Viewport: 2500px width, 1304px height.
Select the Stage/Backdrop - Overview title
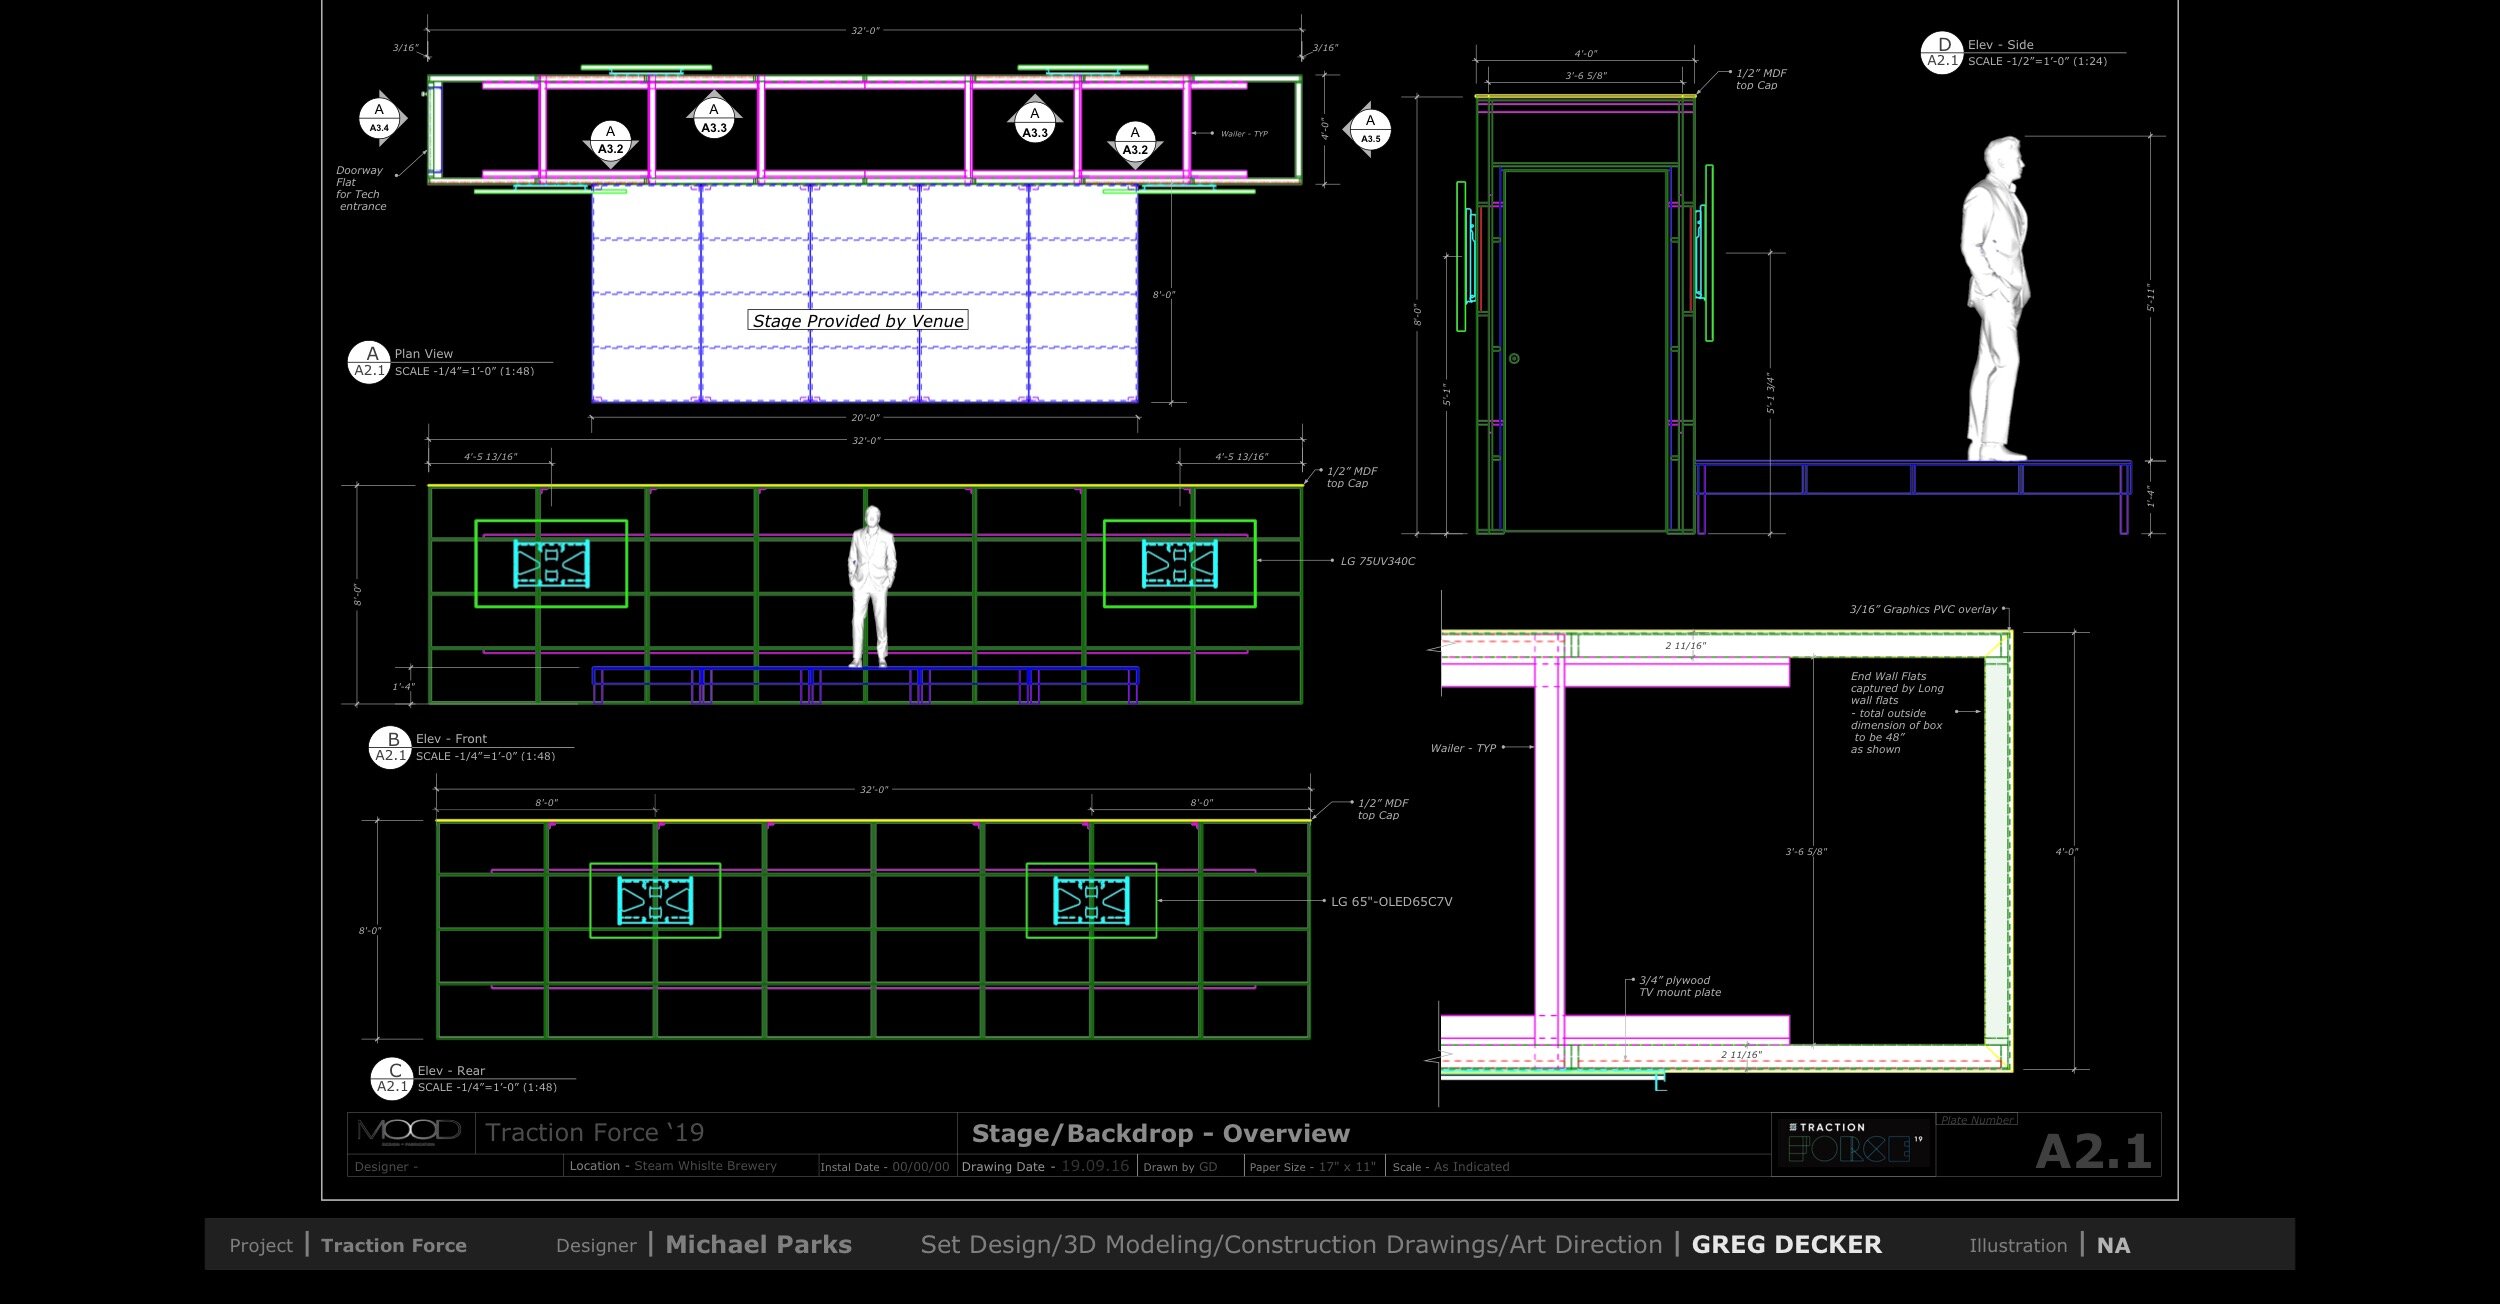tap(1162, 1133)
